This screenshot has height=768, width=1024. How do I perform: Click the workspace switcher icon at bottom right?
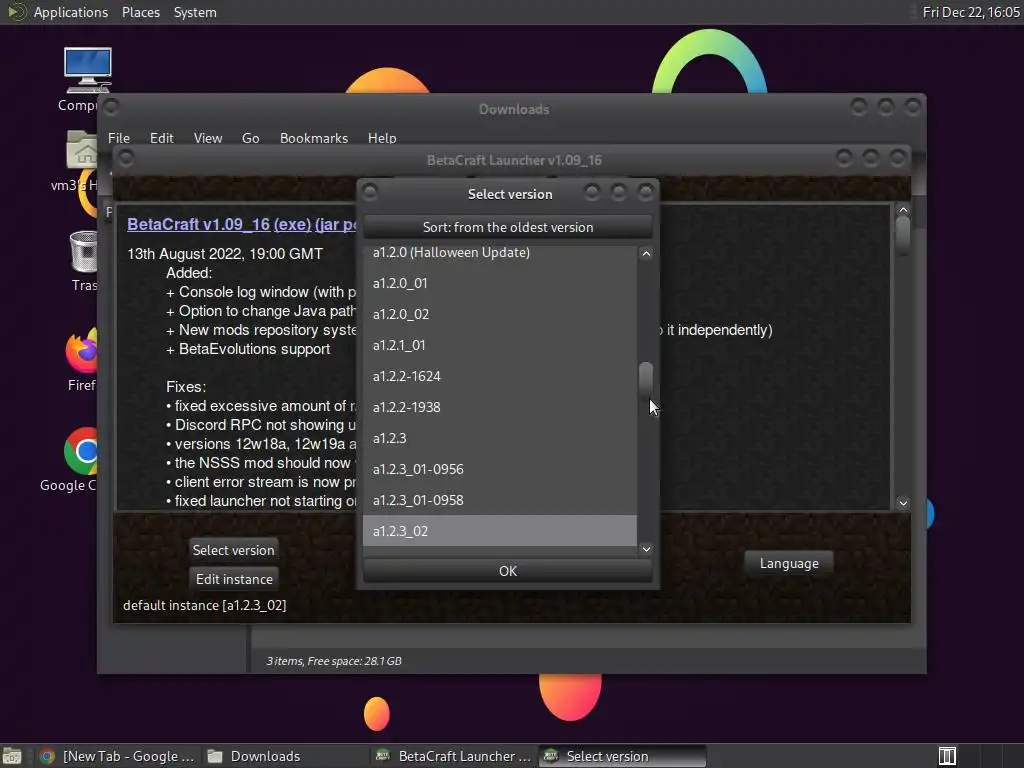pos(947,756)
